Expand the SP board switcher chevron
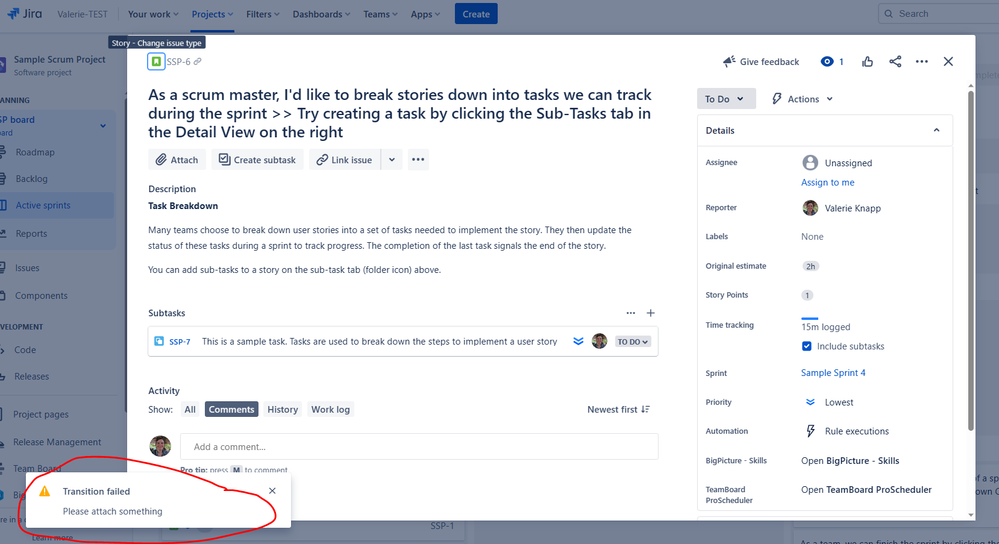The height and width of the screenshot is (544, 999). pyautogui.click(x=103, y=125)
